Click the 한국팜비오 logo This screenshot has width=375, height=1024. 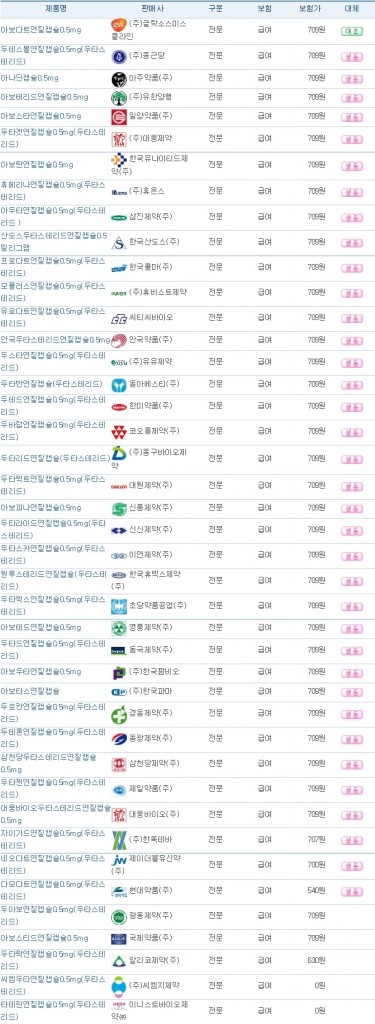(x=119, y=672)
